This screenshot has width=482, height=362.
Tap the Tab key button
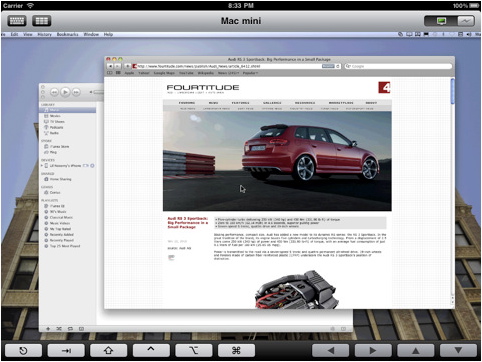click(66, 350)
